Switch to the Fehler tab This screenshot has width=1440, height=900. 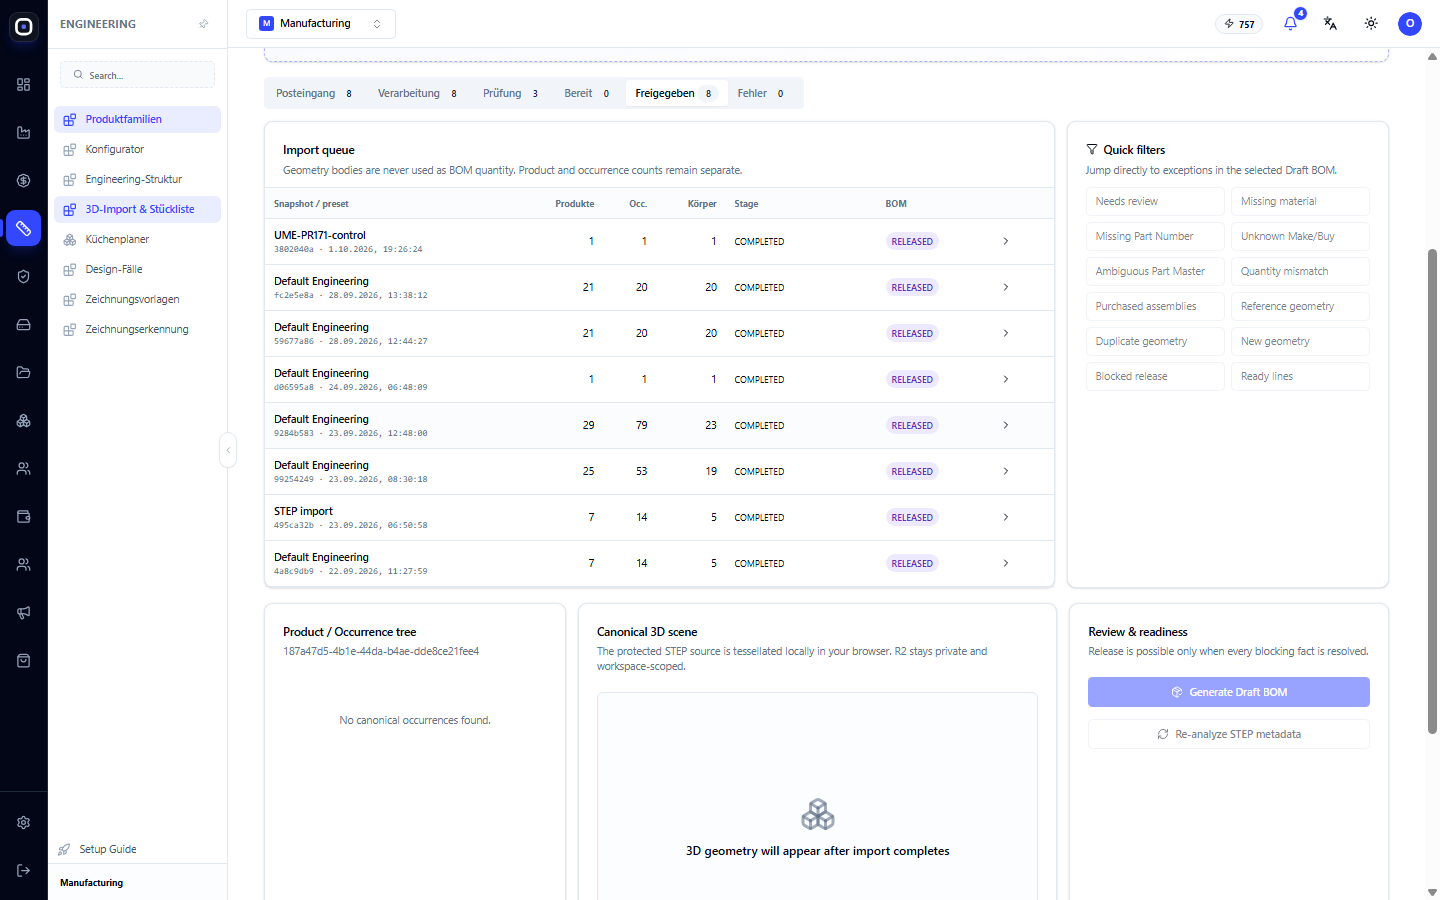761,93
